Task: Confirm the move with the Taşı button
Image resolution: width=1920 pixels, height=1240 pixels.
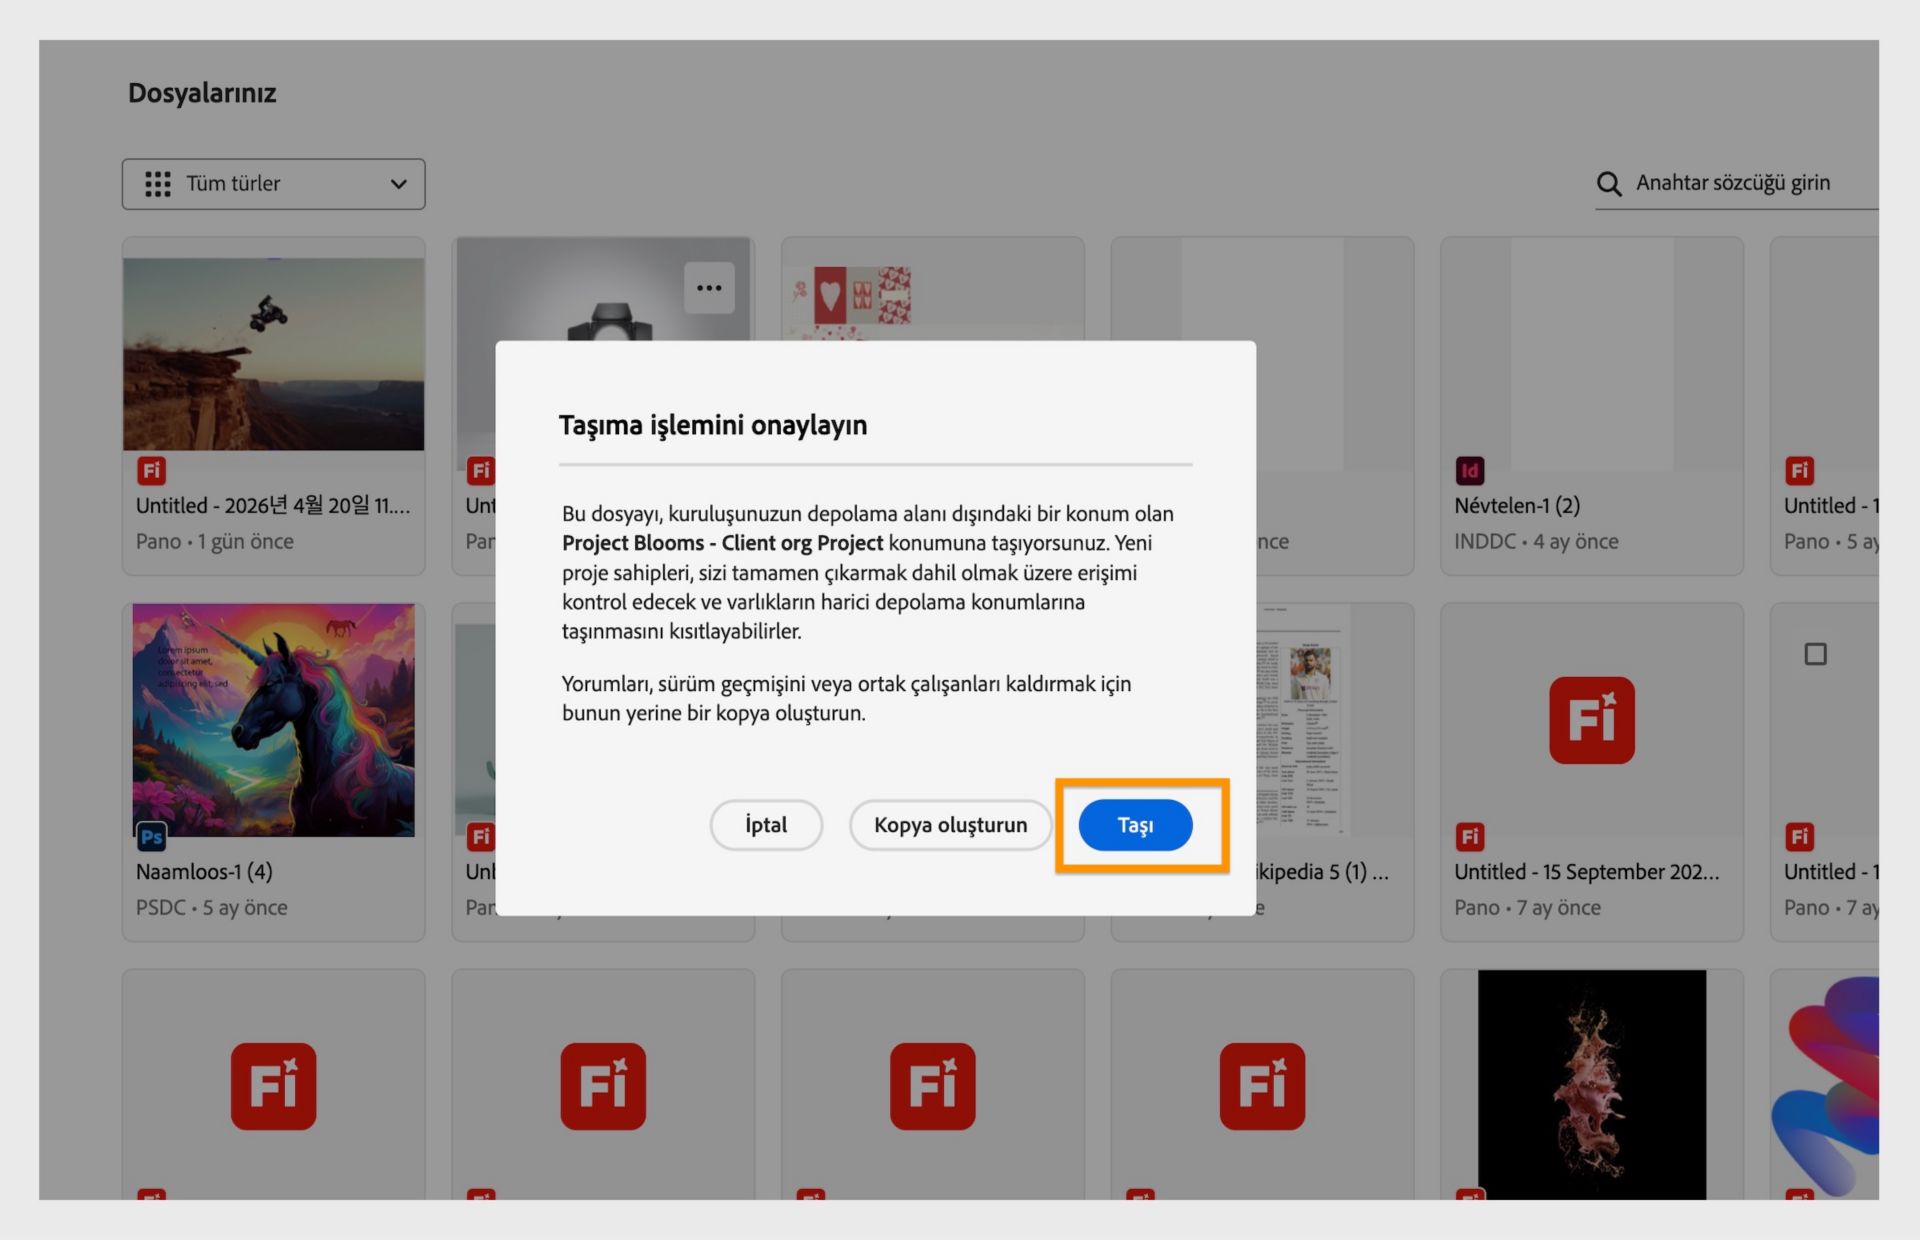Action: 1135,825
